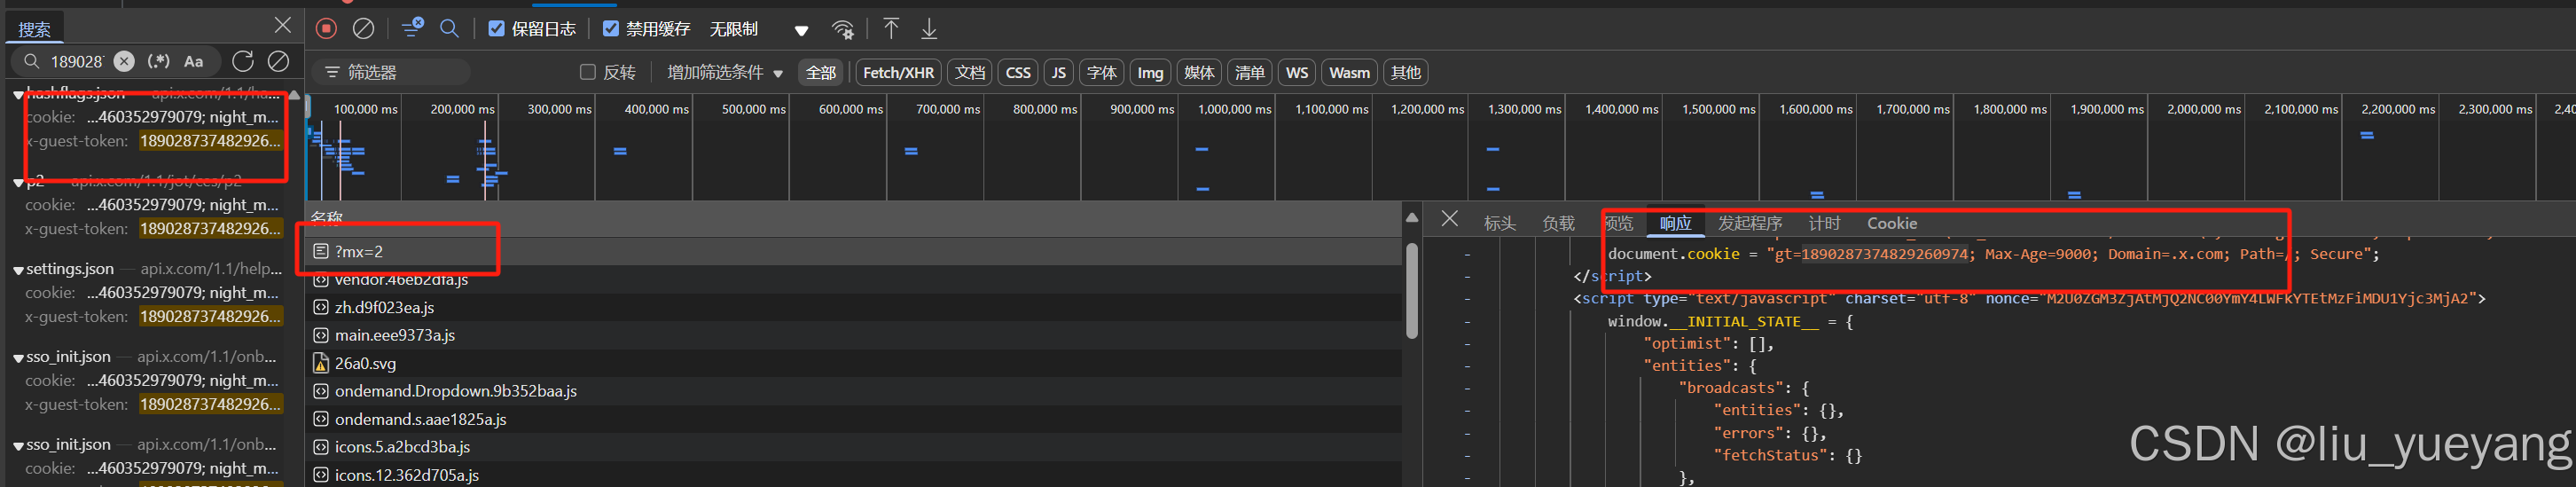Enable the 反转 invert checkbox

(588, 72)
